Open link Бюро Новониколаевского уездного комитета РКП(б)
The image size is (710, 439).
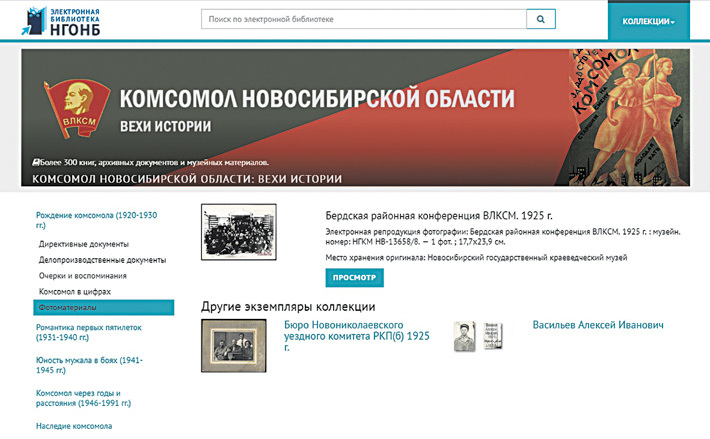click(356, 336)
